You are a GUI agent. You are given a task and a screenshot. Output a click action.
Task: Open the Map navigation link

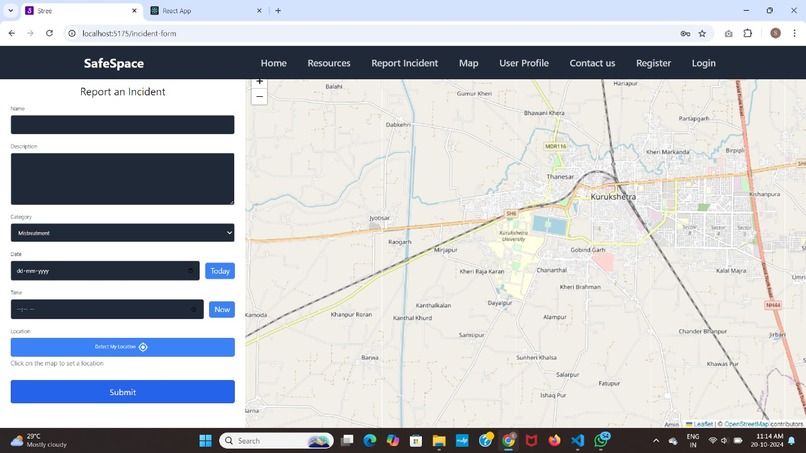point(468,63)
